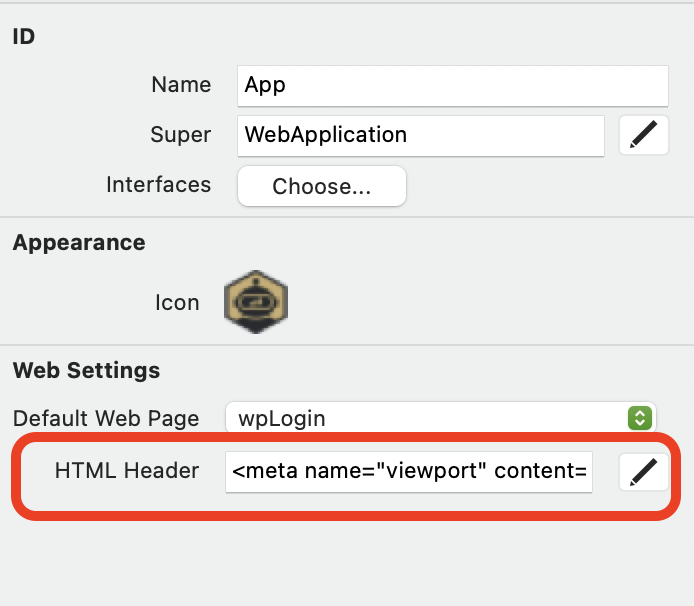
Task: Click the Name label
Action: click(181, 85)
